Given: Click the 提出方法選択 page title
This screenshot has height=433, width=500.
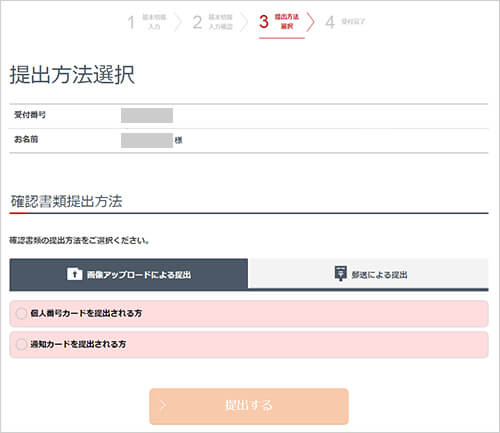Looking at the screenshot, I should point(72,75).
